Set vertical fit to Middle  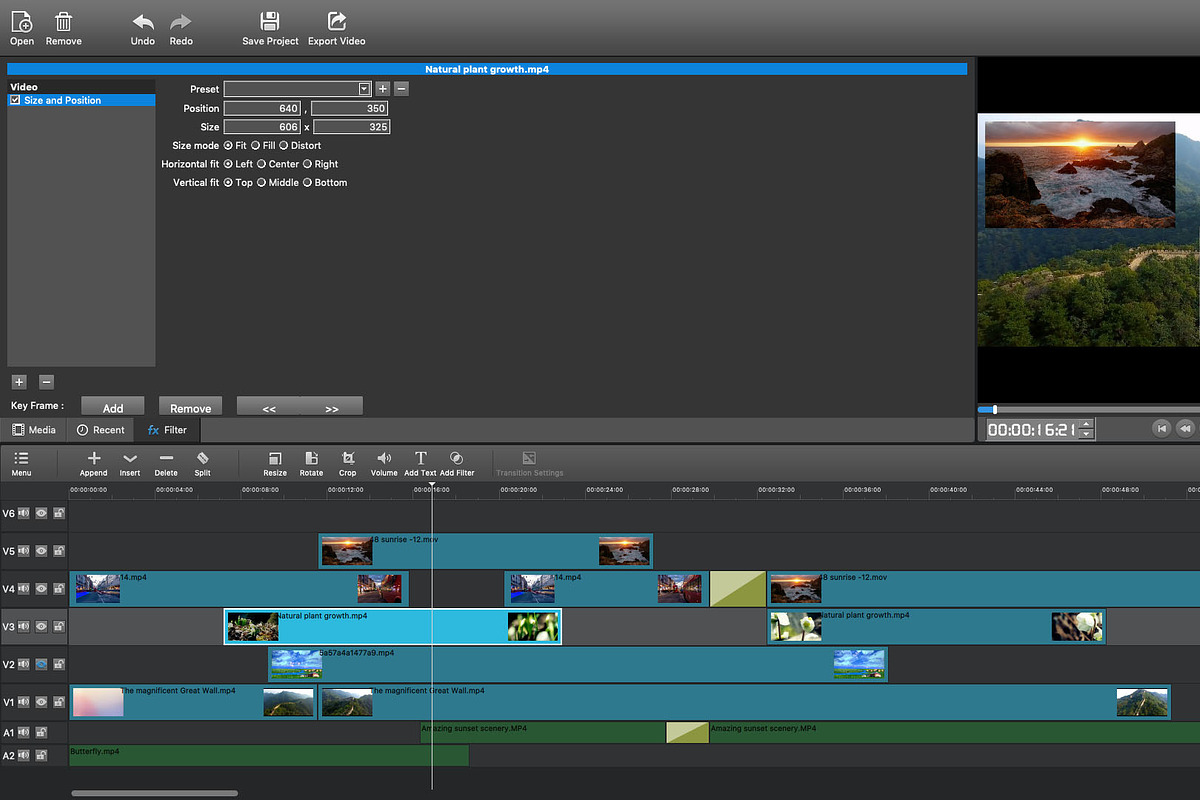(x=262, y=183)
